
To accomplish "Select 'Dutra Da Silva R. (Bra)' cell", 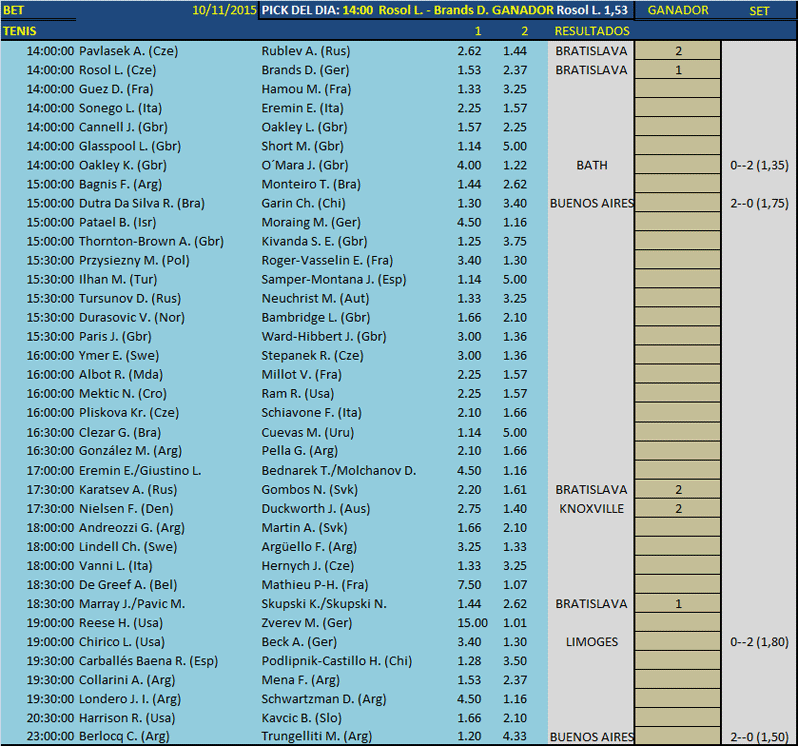I will click(141, 204).
